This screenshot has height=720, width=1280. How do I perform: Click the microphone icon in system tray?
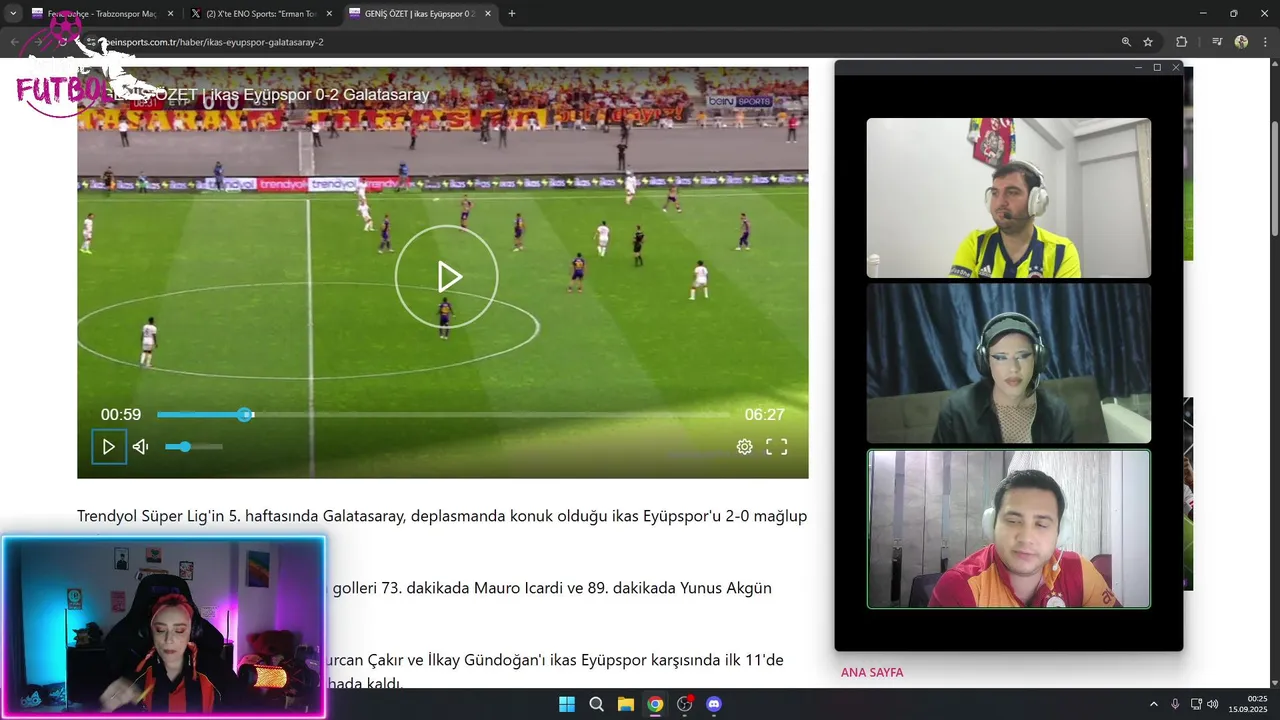(1175, 704)
